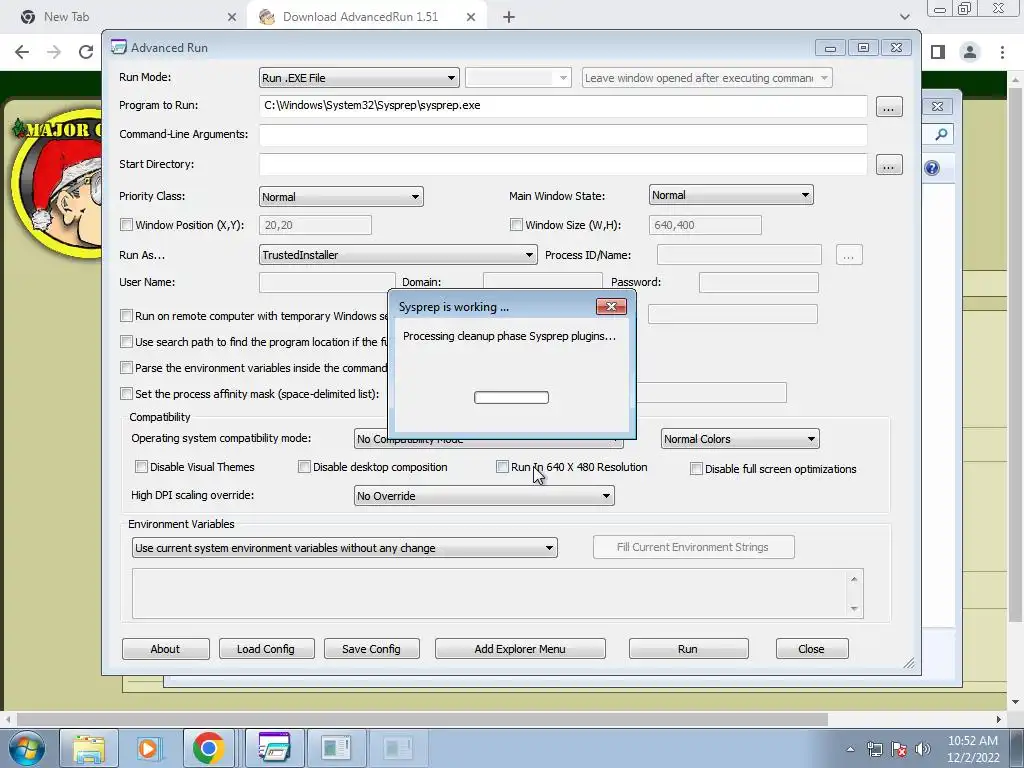Toggle Set process affinity mask checkbox
The width and height of the screenshot is (1024, 768).
point(127,394)
